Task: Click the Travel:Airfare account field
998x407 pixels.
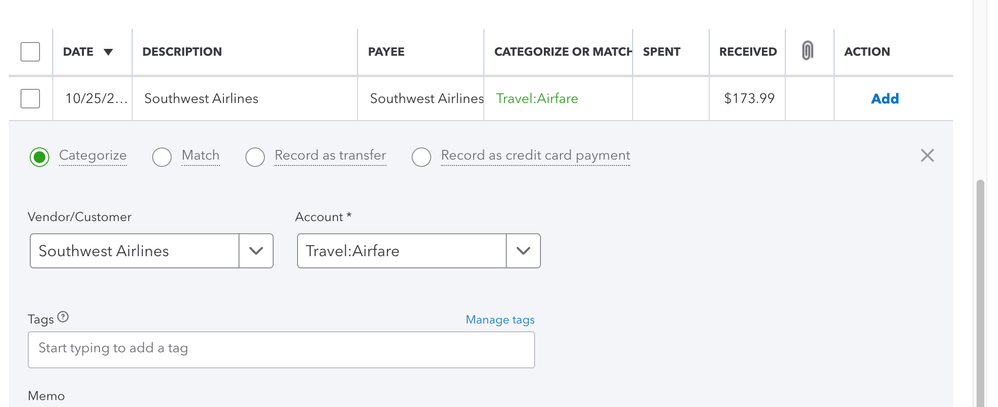Action: [400, 251]
